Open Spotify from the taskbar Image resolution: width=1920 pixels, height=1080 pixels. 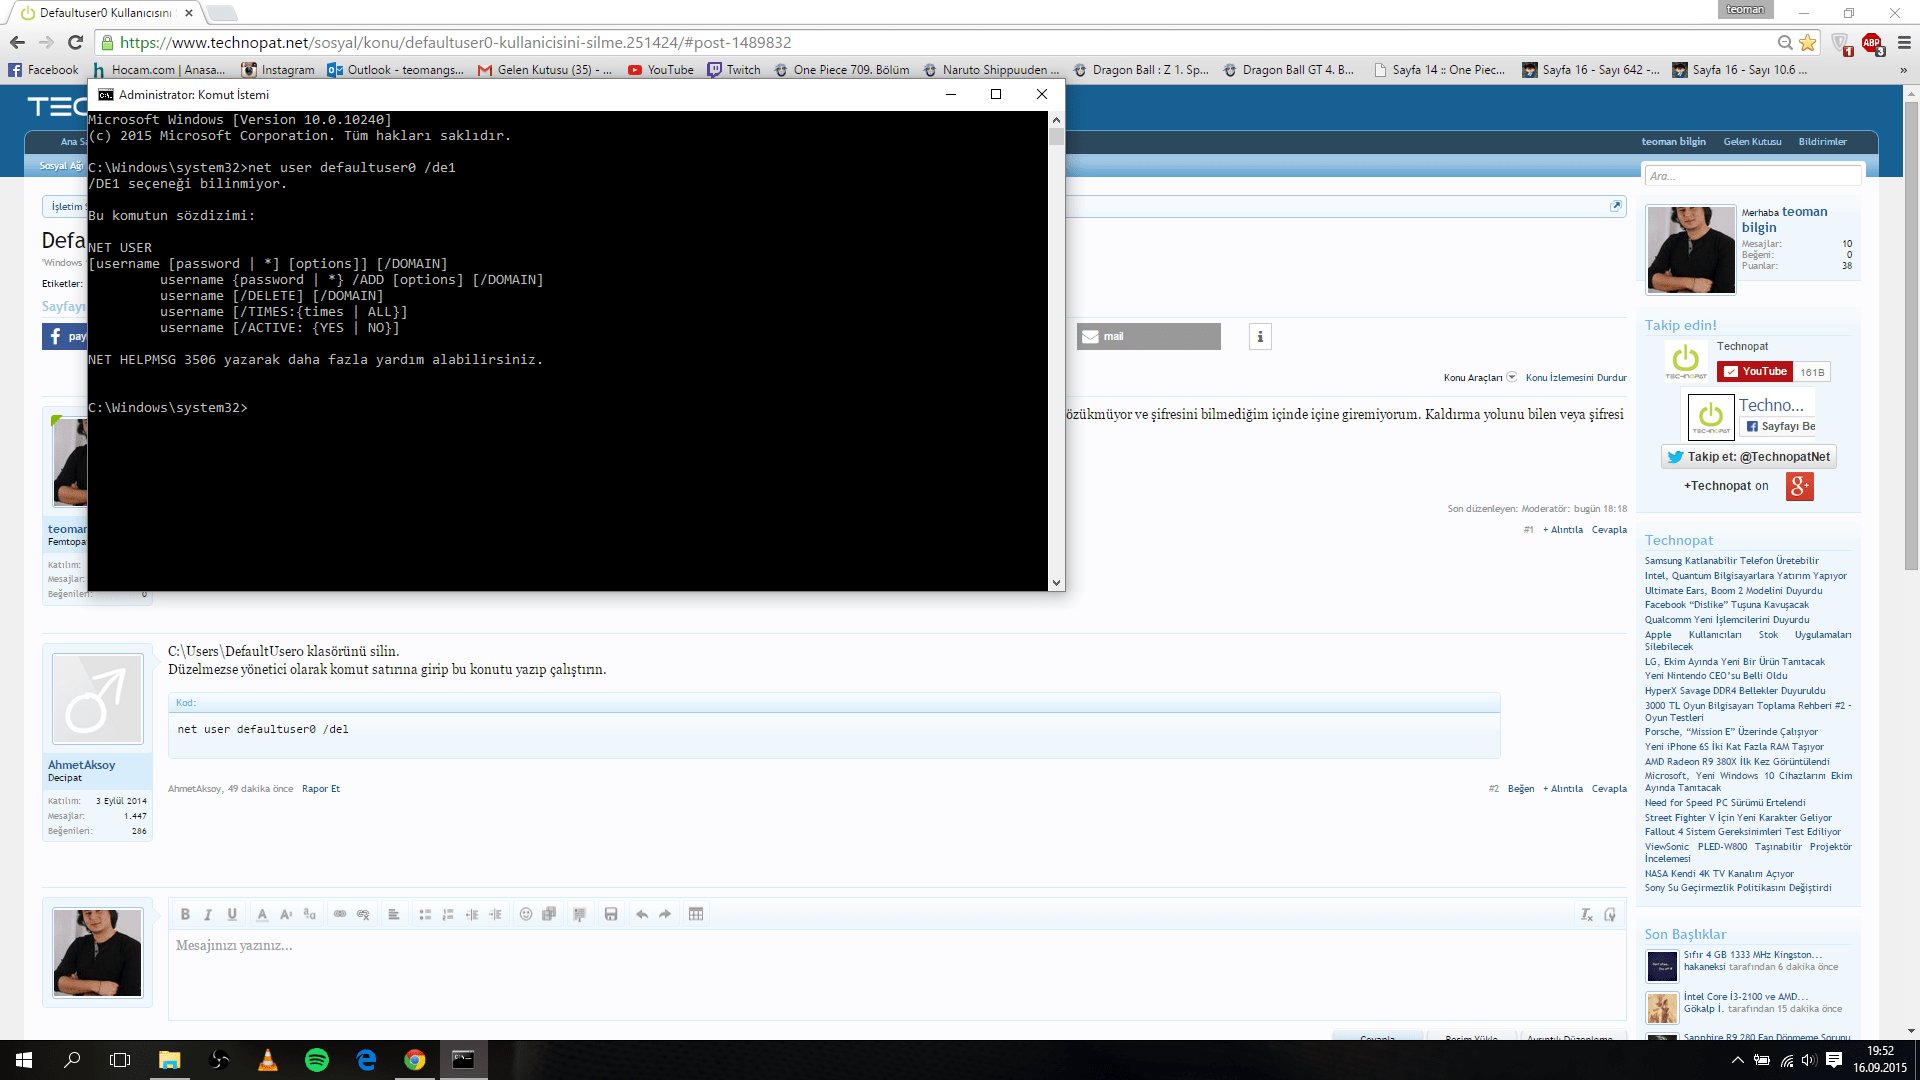[x=317, y=1060]
